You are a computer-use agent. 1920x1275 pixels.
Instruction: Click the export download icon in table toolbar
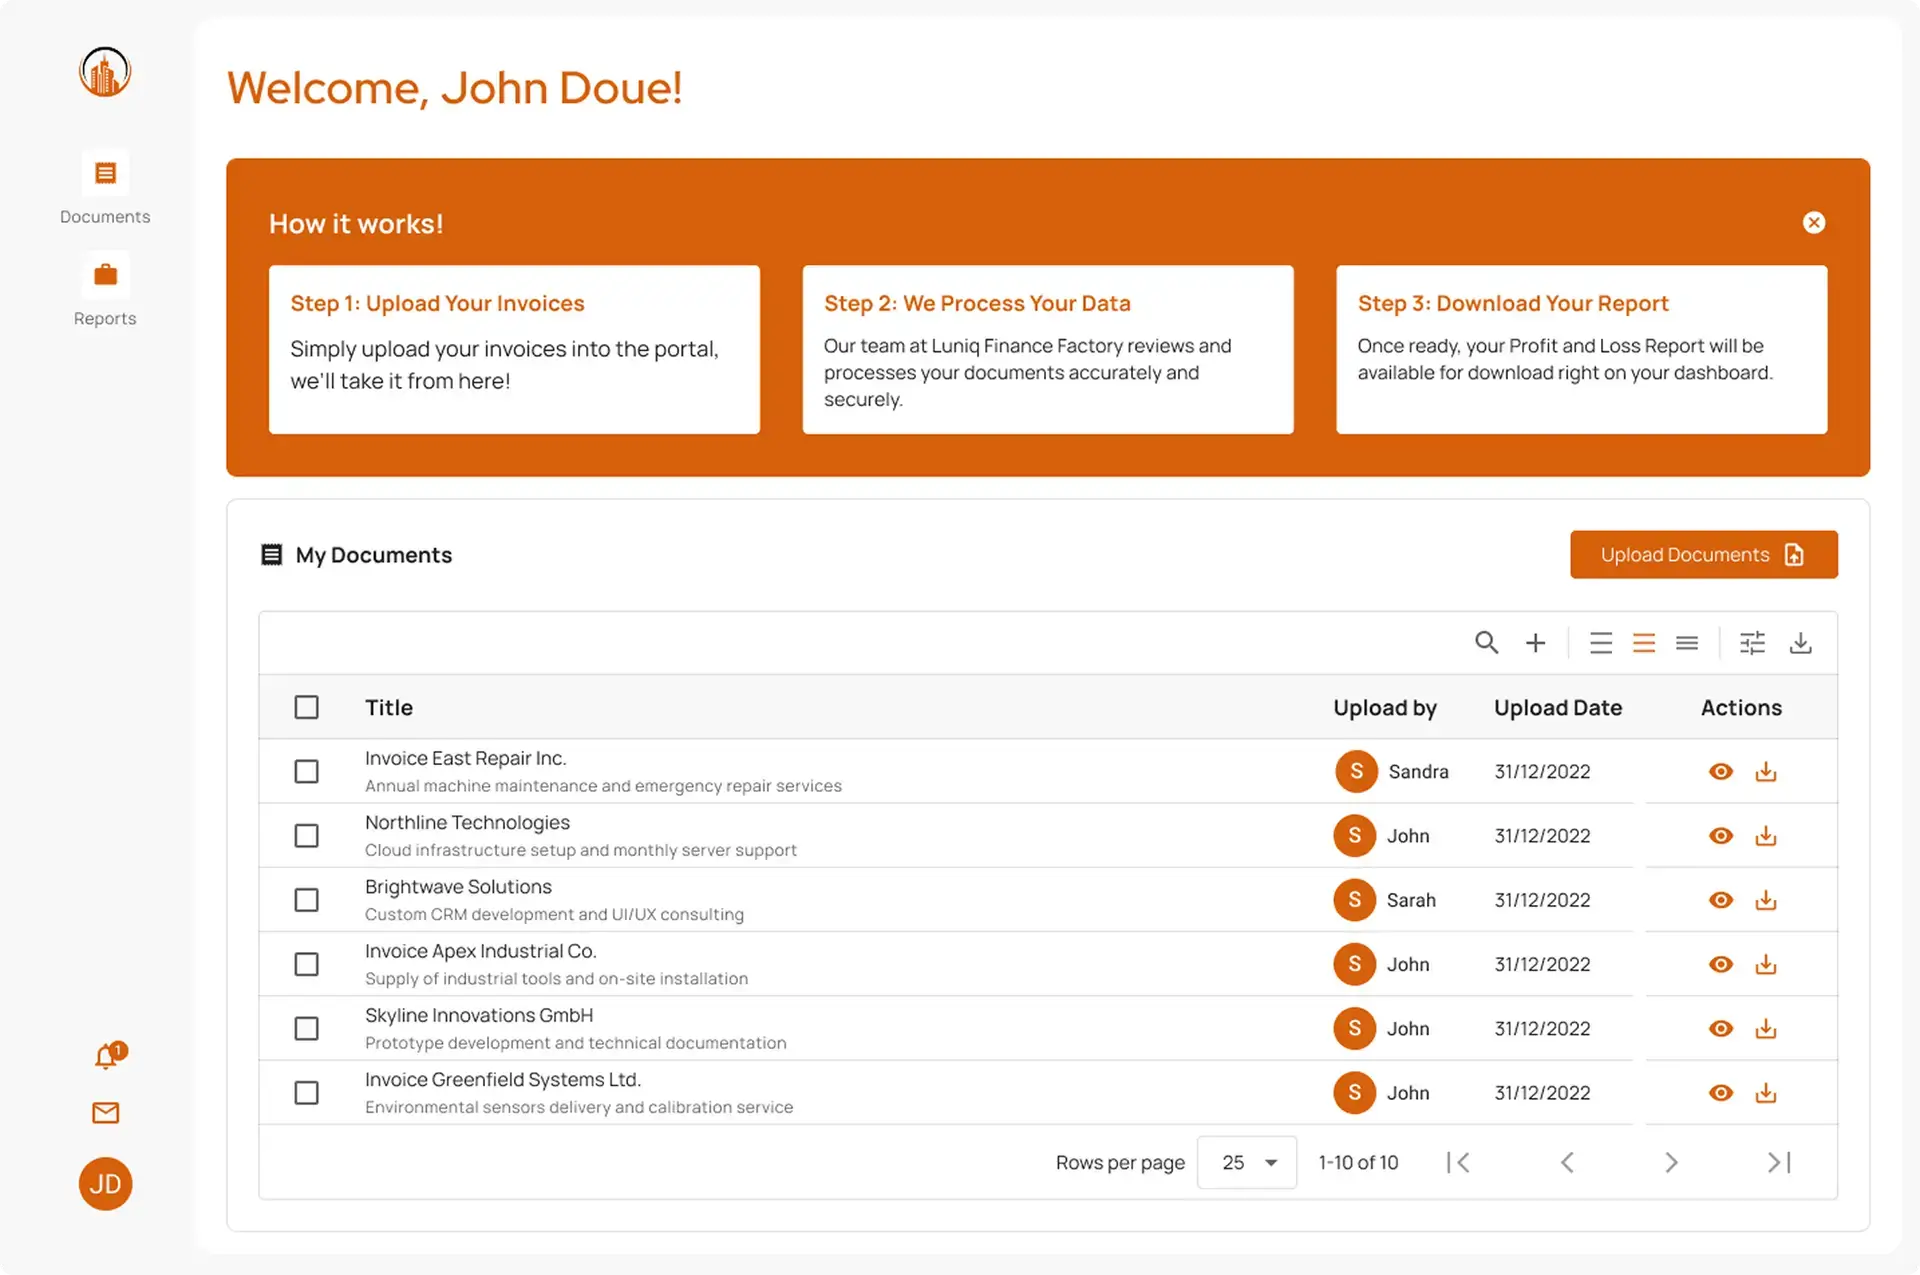[x=1800, y=643]
